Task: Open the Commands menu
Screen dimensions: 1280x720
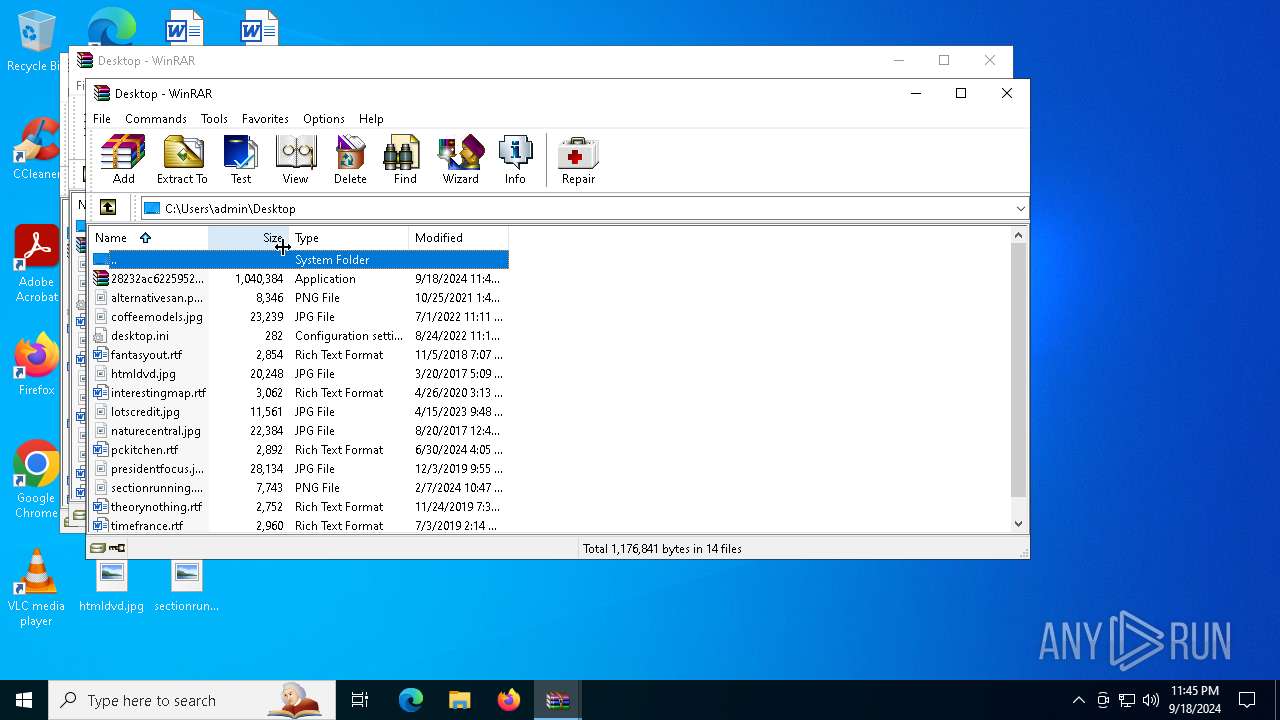Action: point(156,118)
